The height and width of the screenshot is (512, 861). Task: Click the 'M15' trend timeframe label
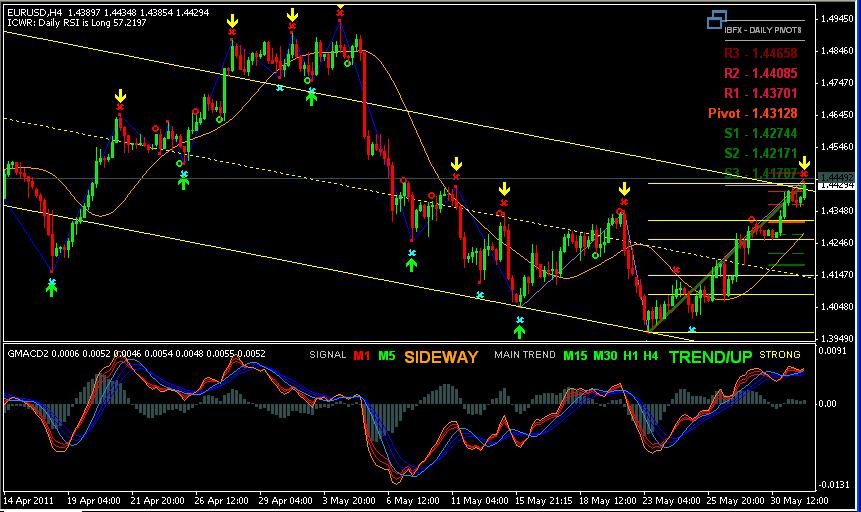click(x=575, y=356)
